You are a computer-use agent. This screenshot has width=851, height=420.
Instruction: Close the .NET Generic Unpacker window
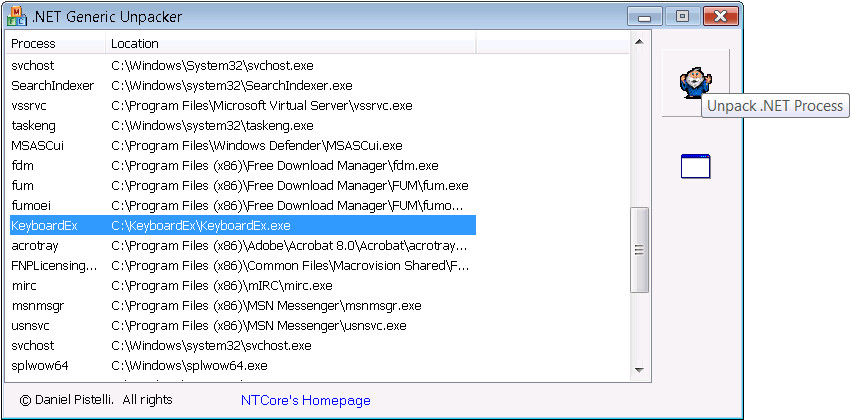[721, 16]
